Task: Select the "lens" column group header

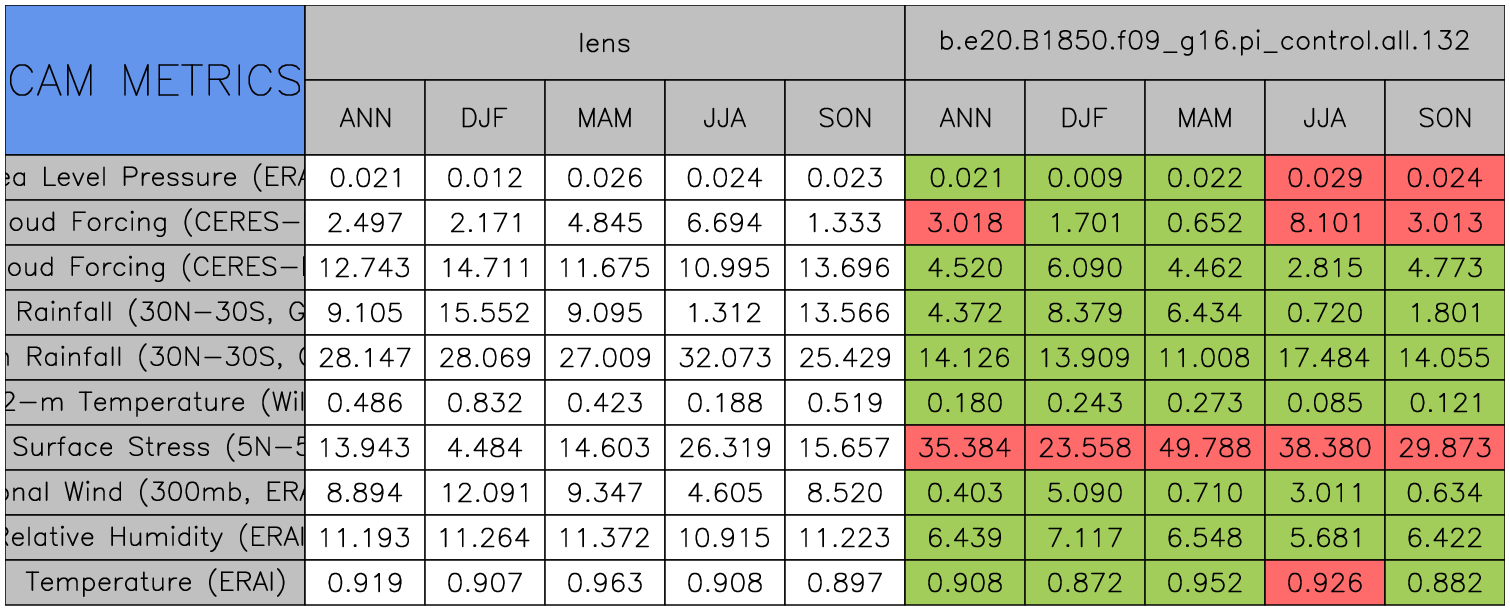Action: click(x=604, y=42)
